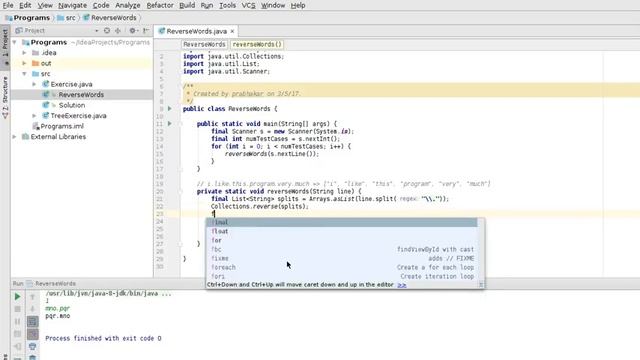Hide the Project tool window
Screen dimensions: 640x360
[x=146, y=31]
